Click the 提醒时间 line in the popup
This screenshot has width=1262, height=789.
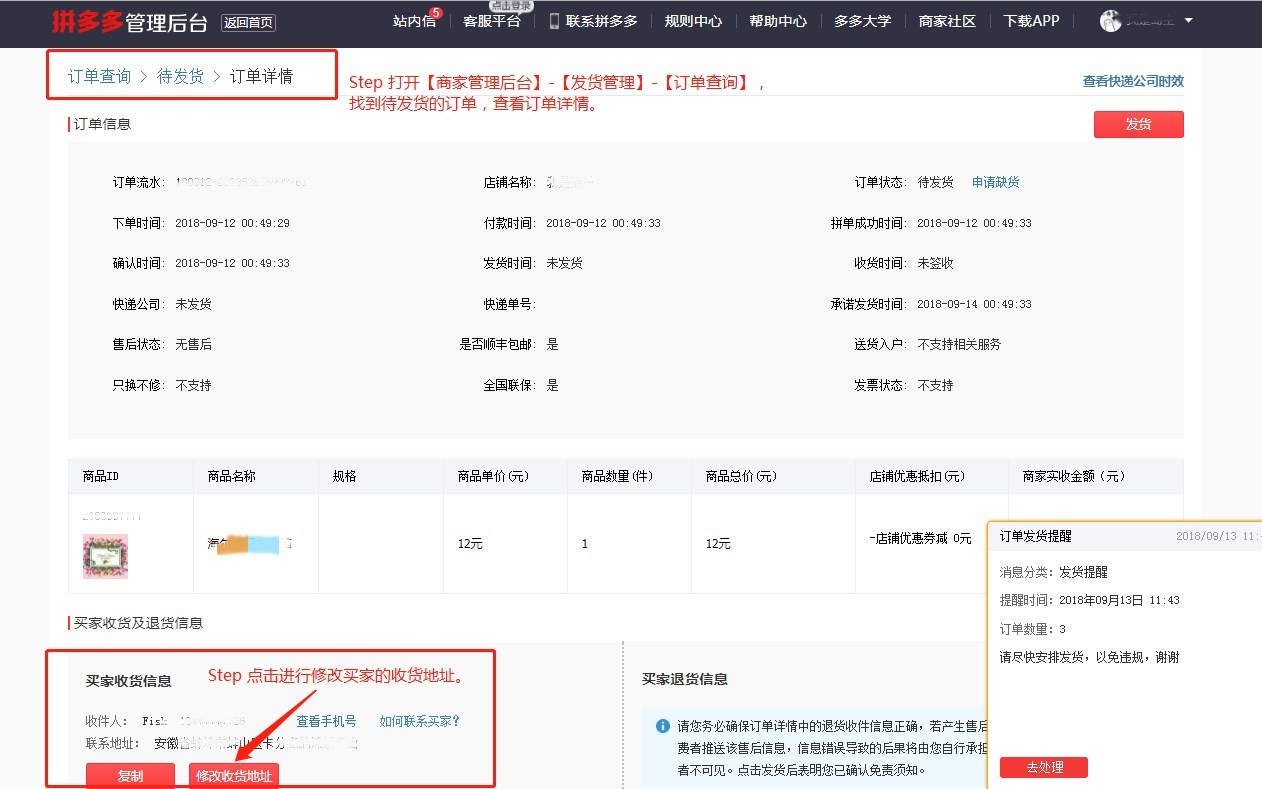tap(1090, 600)
